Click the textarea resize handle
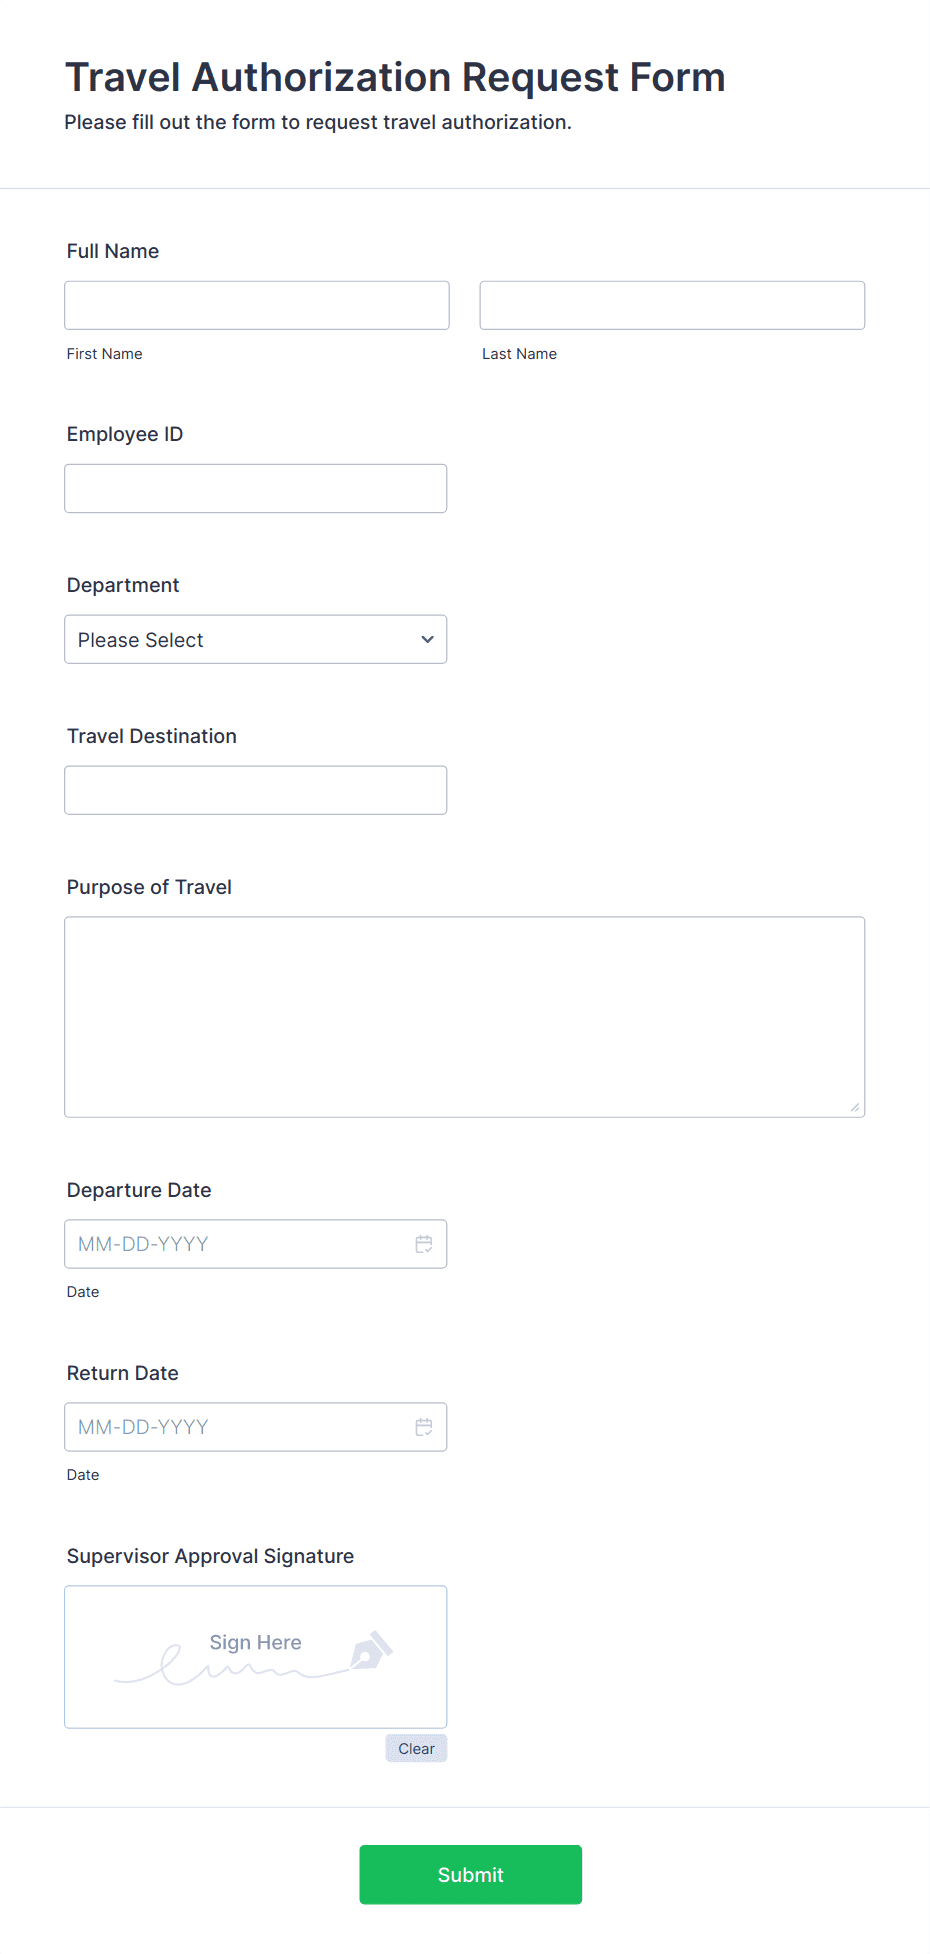 tap(856, 1107)
